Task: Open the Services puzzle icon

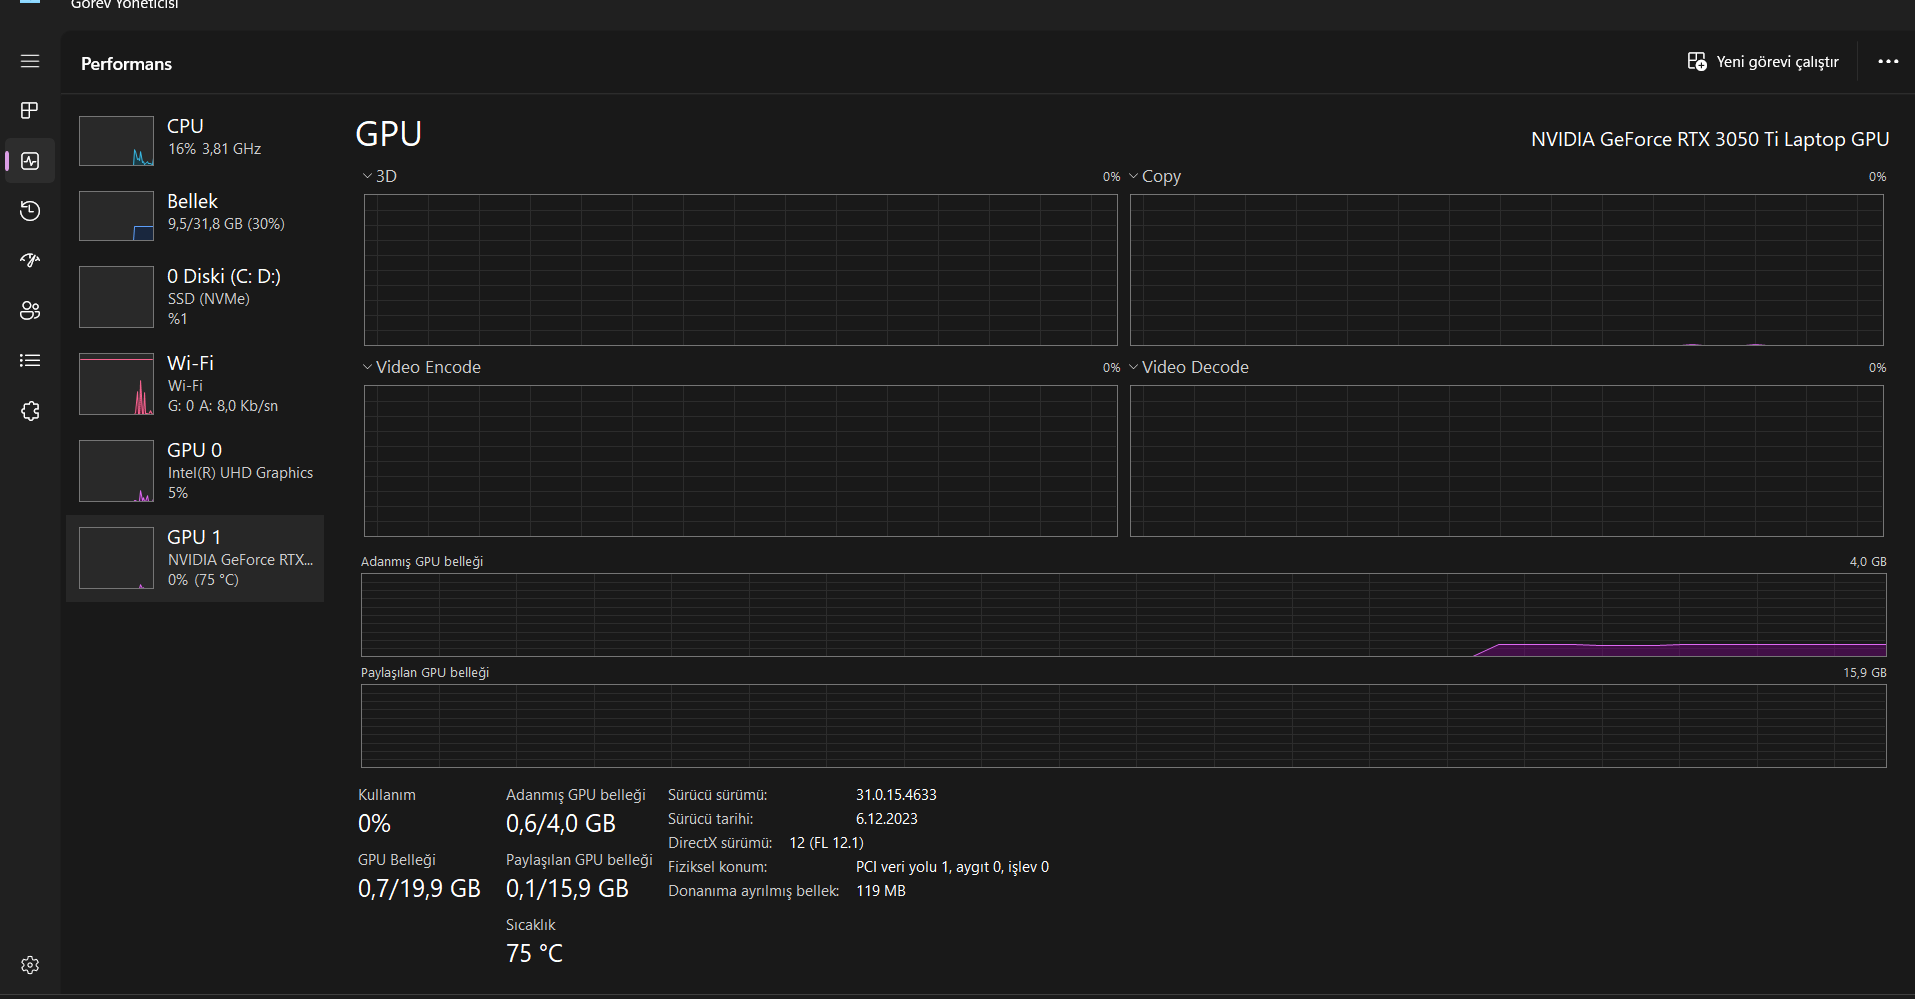Action: (x=30, y=411)
